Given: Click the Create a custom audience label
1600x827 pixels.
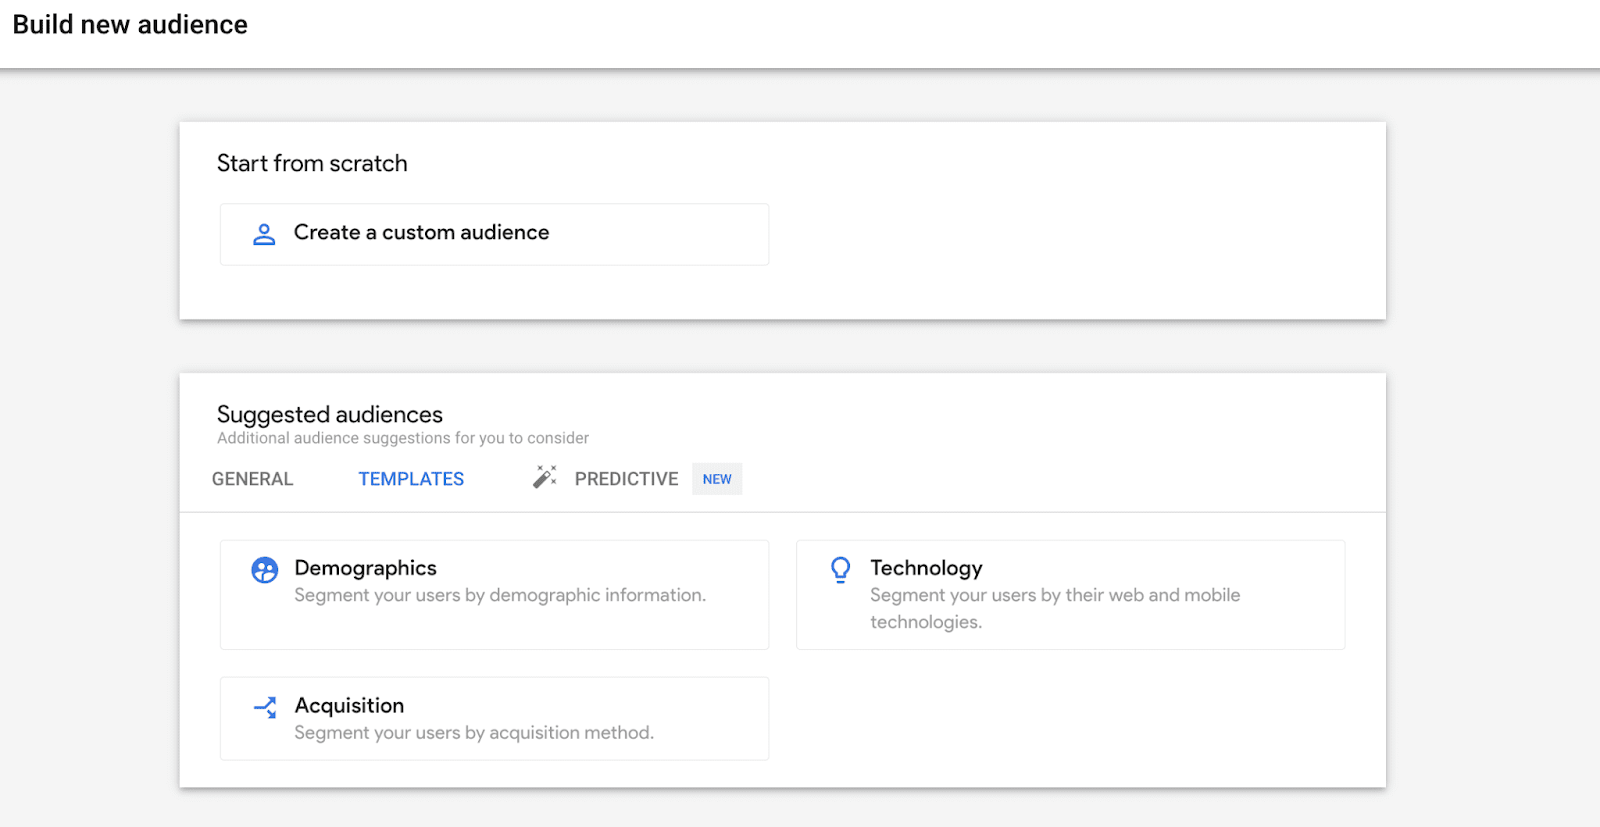Looking at the screenshot, I should (x=421, y=232).
